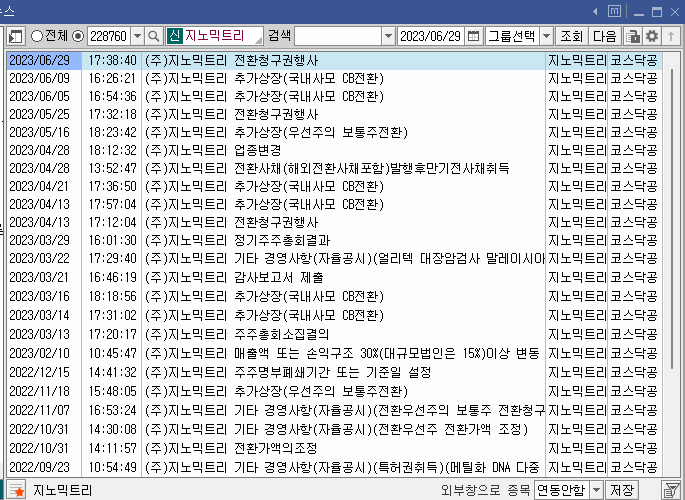The image size is (685, 500).
Task: Click the magnifier stock search icon
Action: point(153,36)
